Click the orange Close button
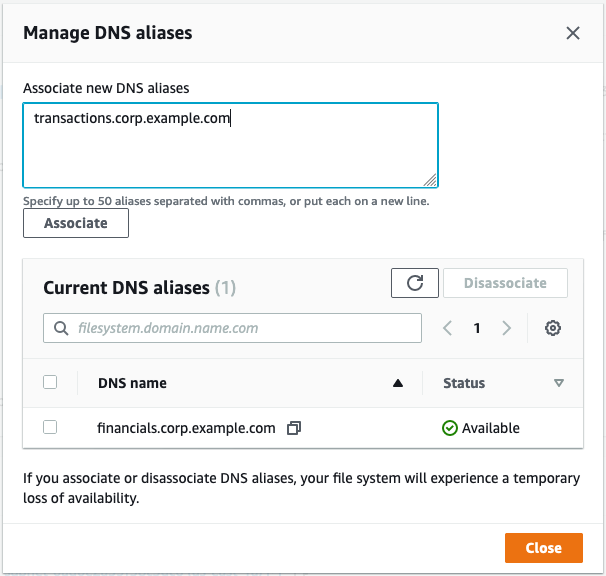 [x=543, y=548]
